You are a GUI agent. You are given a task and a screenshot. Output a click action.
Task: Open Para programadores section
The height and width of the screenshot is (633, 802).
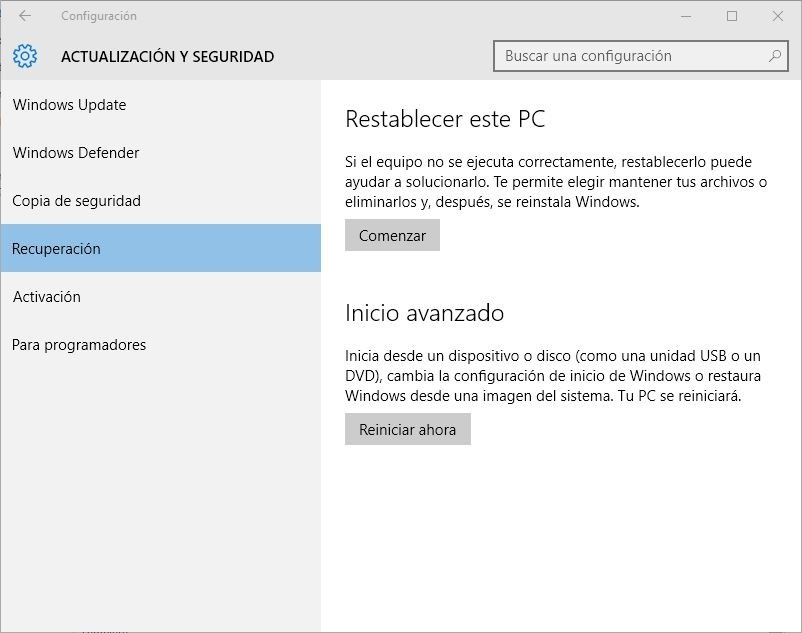(161, 345)
